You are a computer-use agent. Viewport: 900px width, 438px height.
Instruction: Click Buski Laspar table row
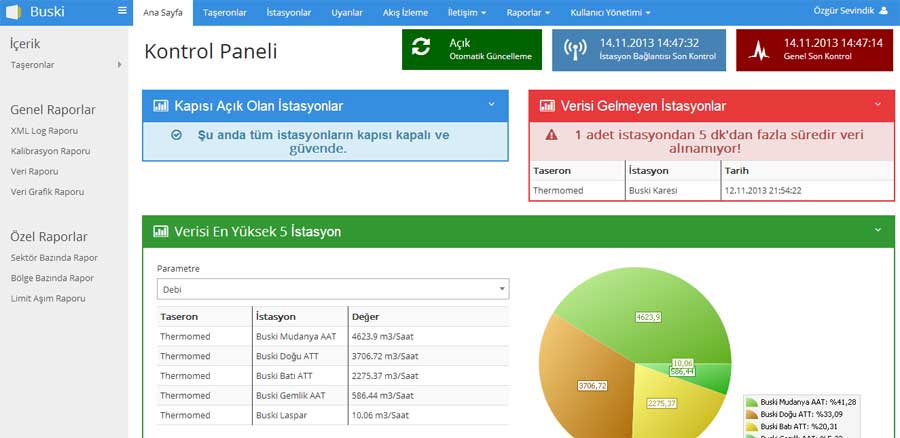coord(333,415)
